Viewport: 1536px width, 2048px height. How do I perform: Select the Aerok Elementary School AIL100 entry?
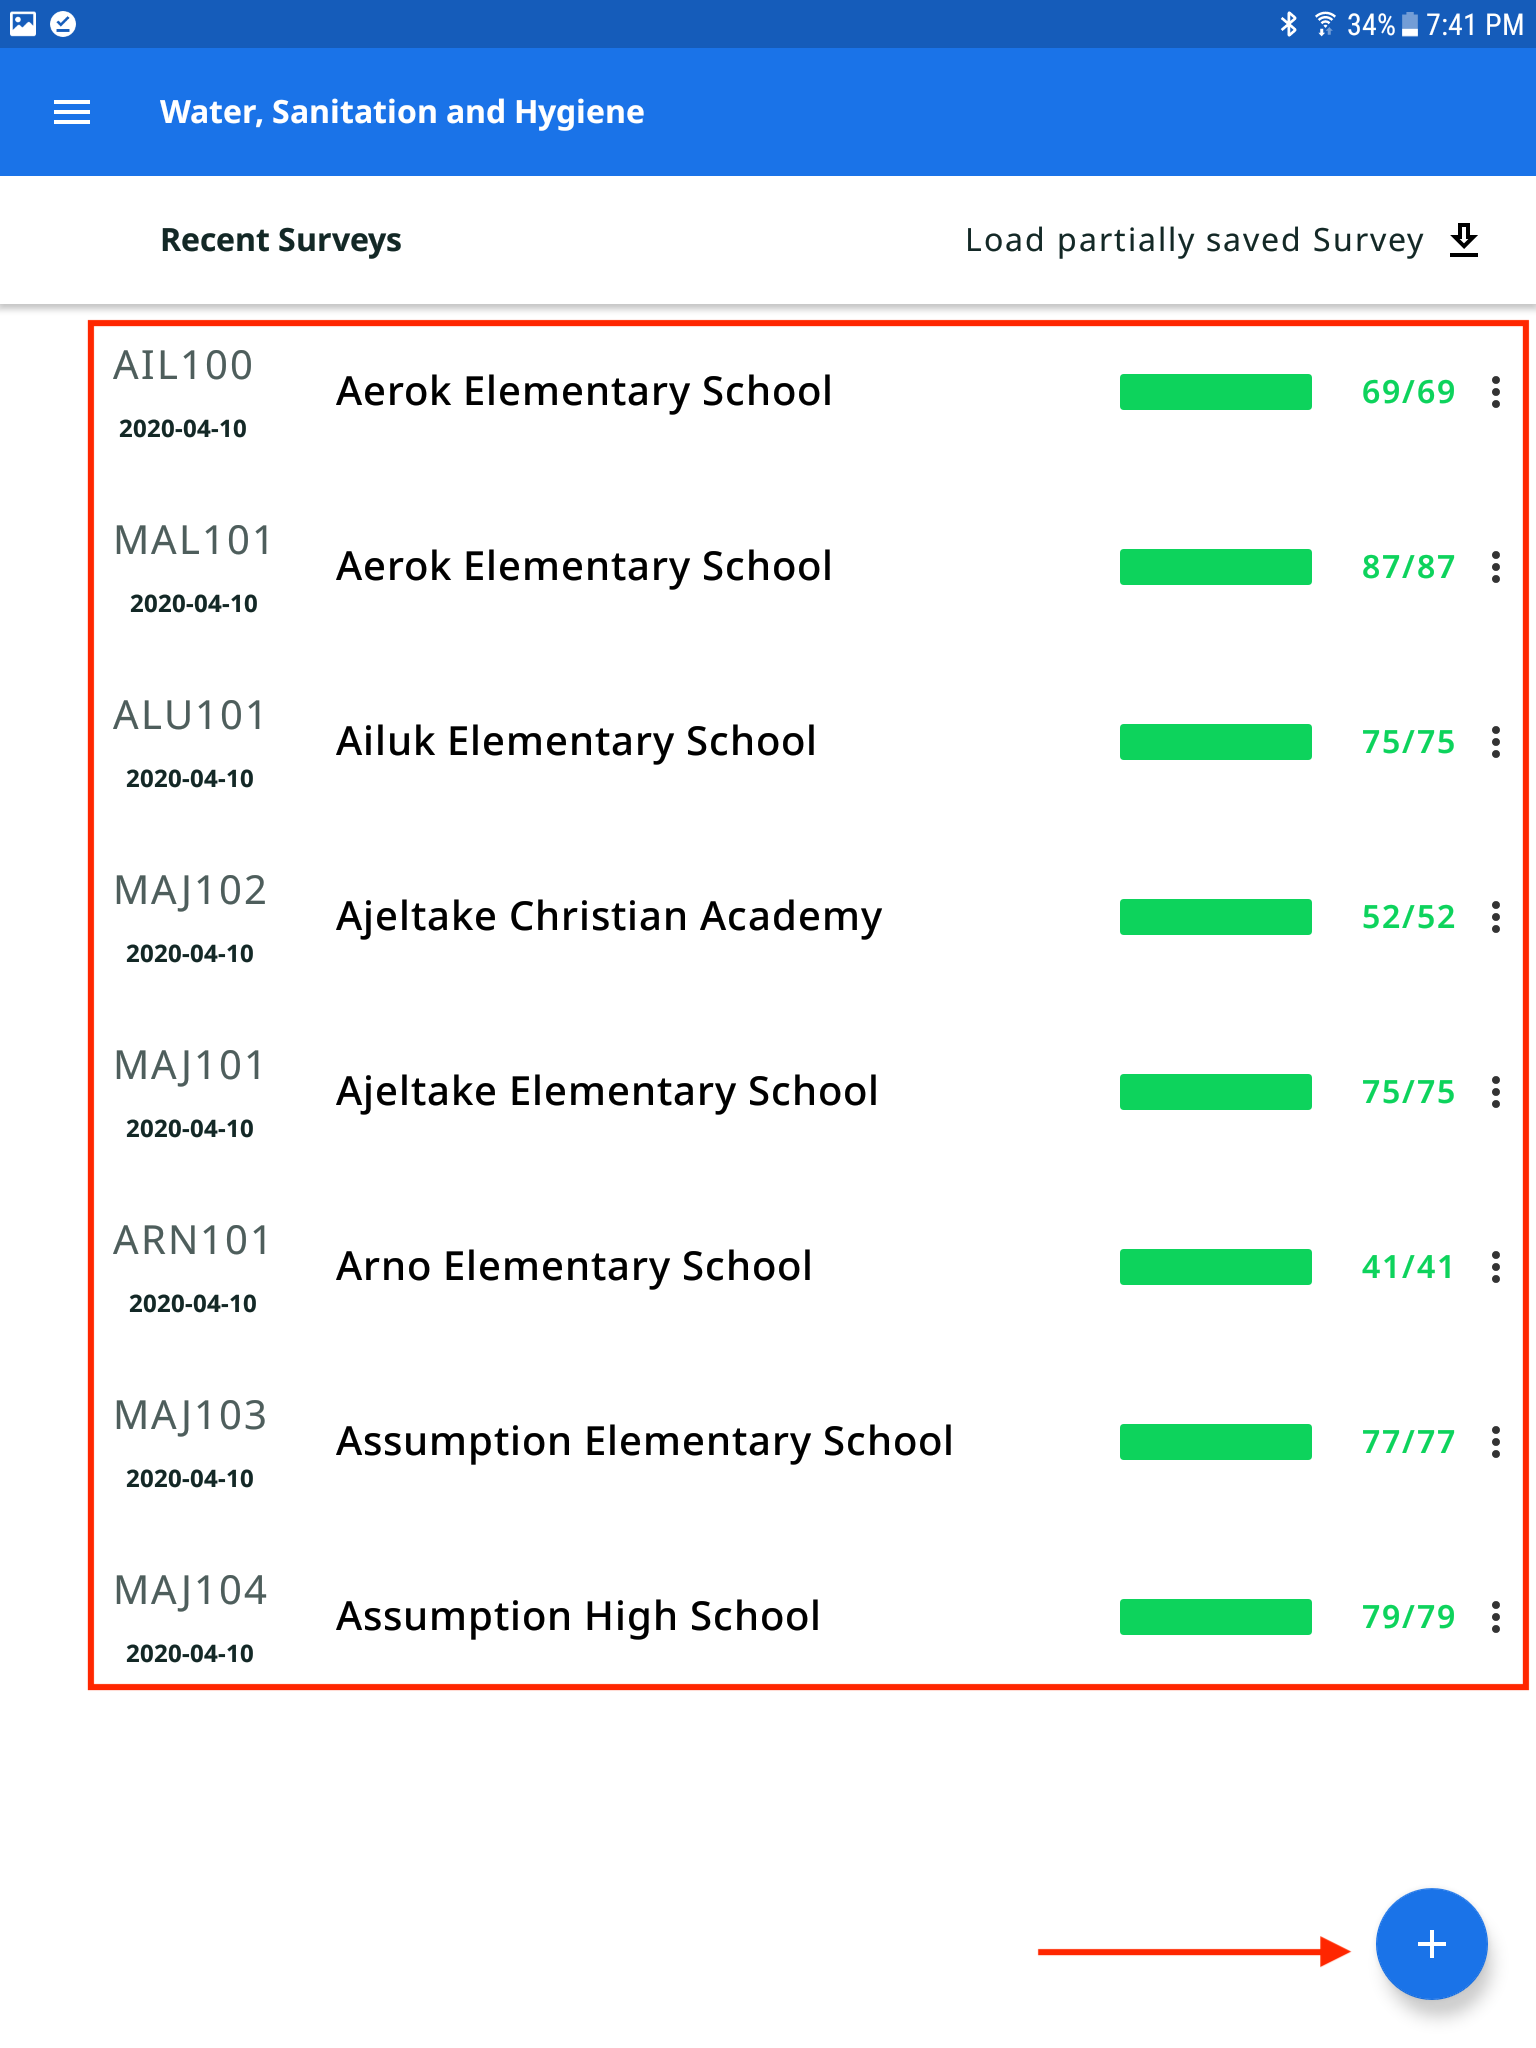(x=584, y=391)
